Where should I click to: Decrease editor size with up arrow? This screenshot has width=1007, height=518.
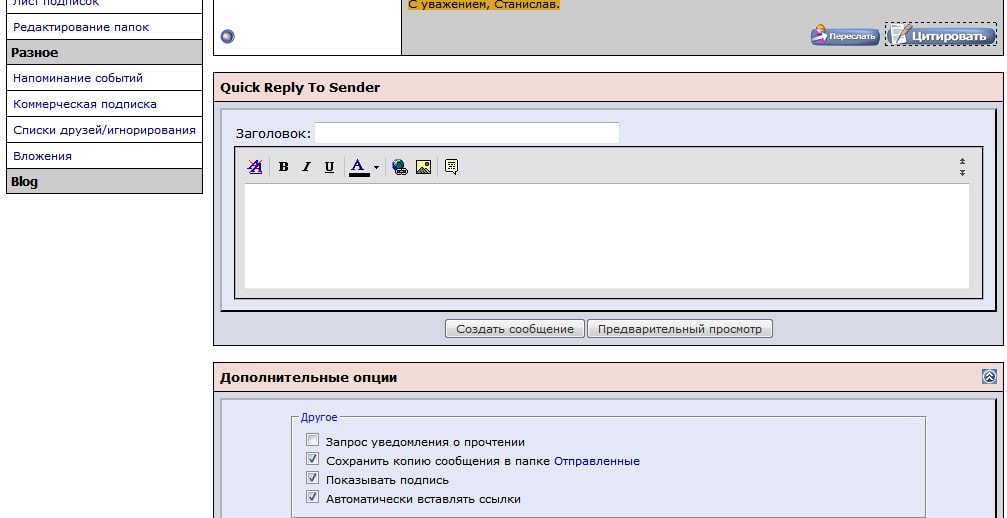tap(962, 162)
